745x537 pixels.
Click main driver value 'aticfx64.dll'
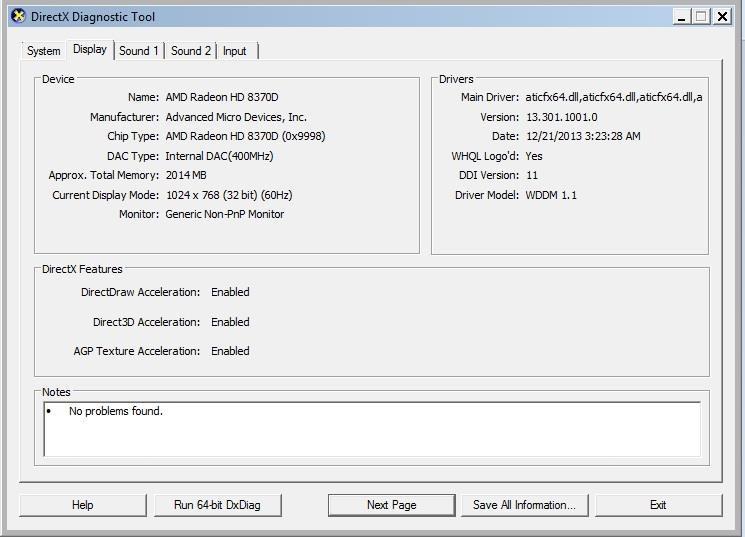pos(613,97)
